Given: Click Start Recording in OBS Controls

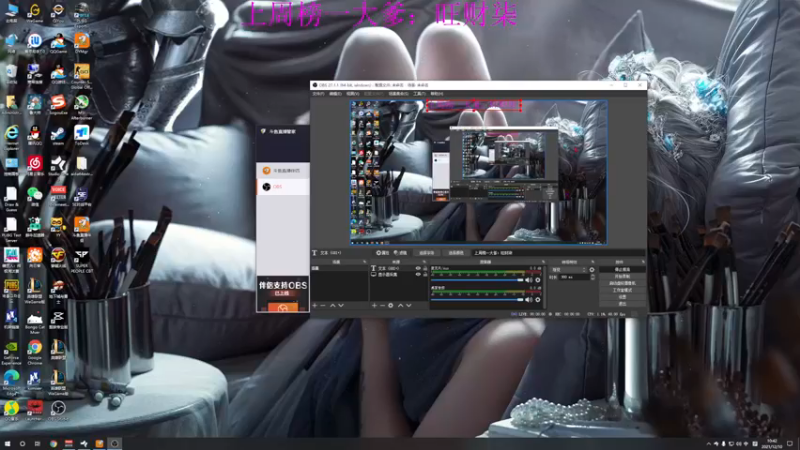Looking at the screenshot, I should pos(622,276).
